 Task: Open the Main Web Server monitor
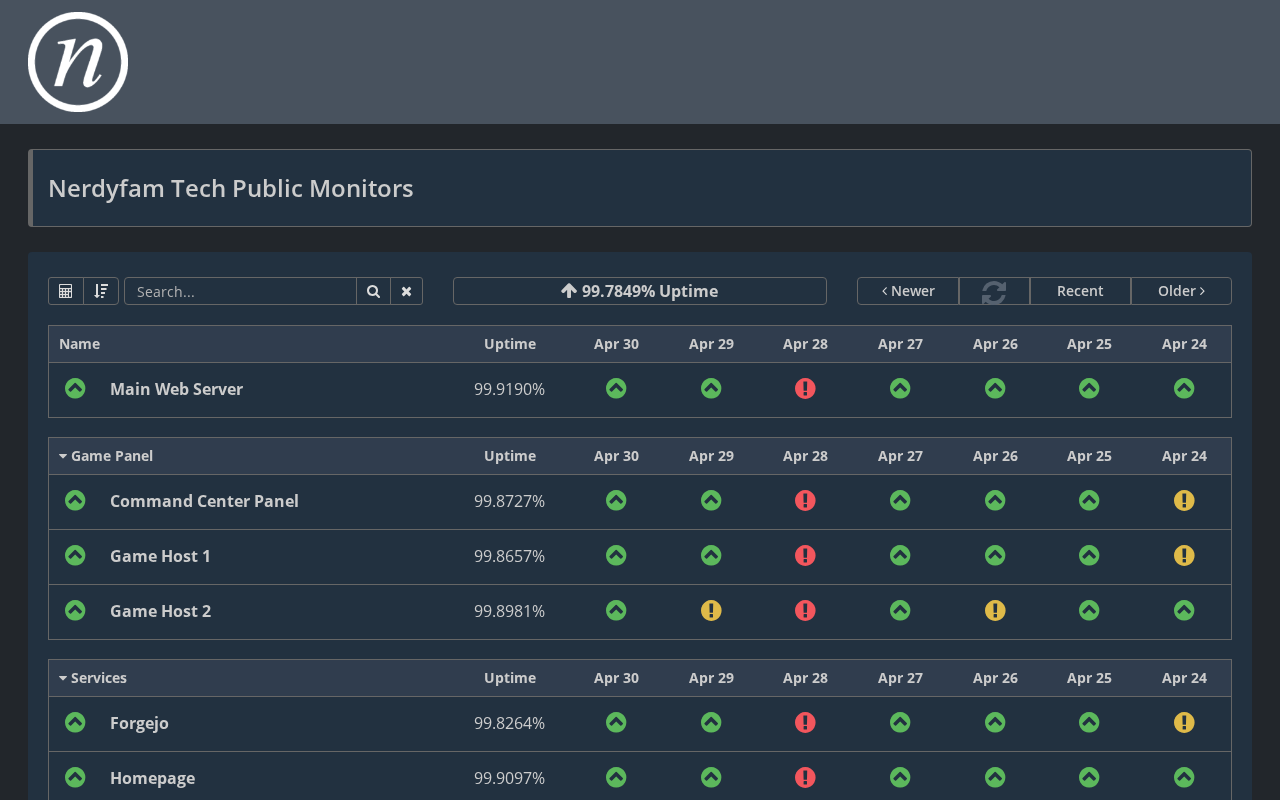(x=176, y=389)
